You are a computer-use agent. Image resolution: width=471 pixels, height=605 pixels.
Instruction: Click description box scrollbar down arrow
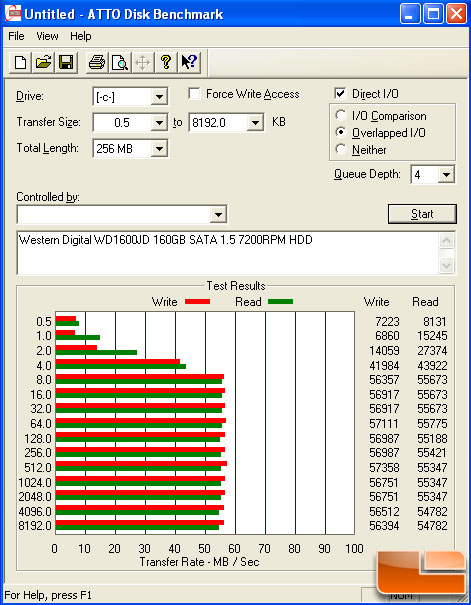tap(446, 265)
